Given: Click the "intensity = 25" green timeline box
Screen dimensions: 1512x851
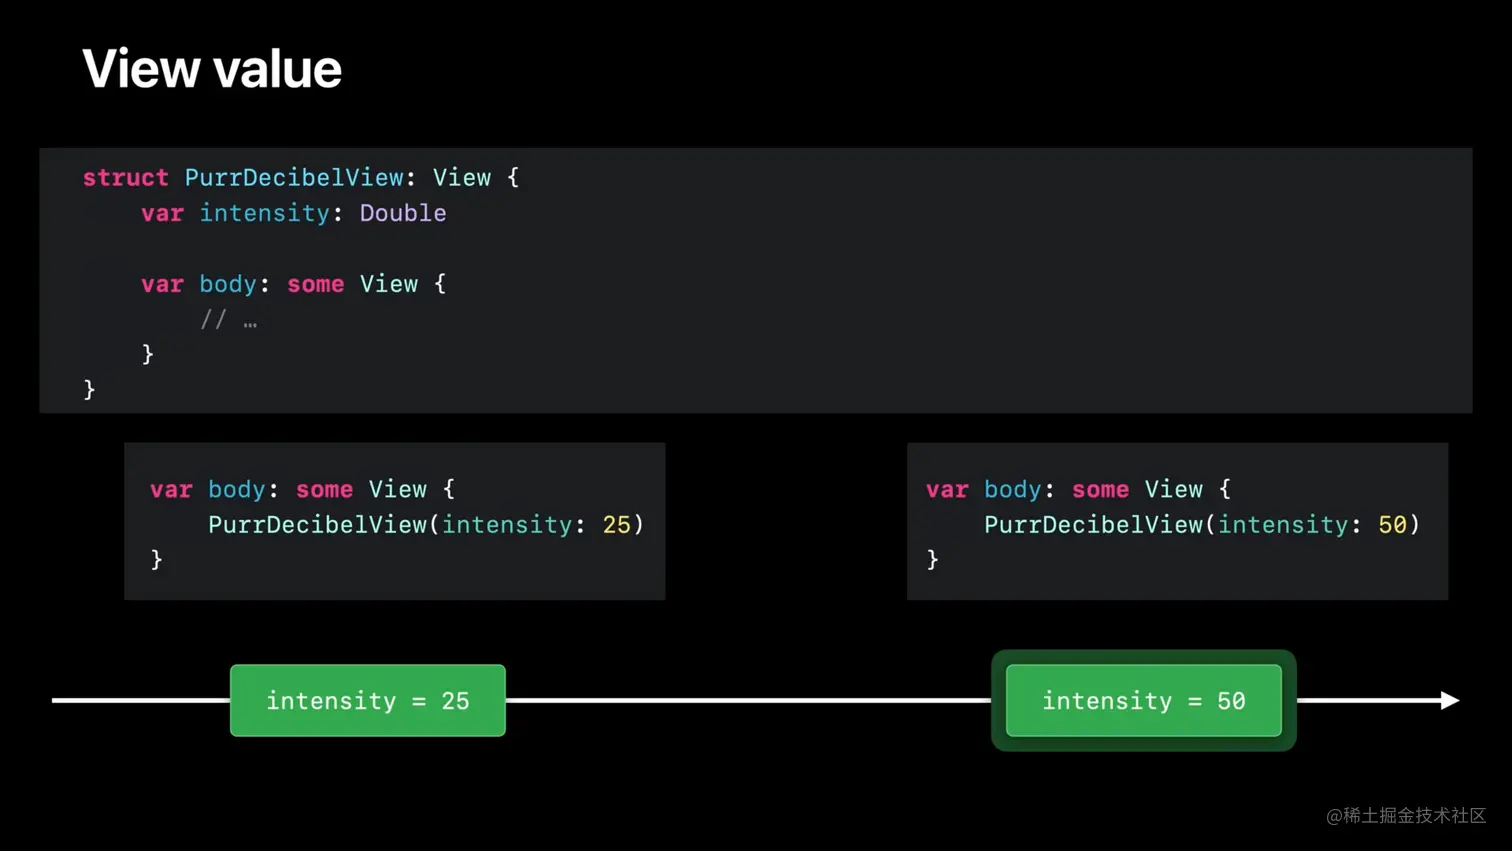Looking at the screenshot, I should [368, 701].
